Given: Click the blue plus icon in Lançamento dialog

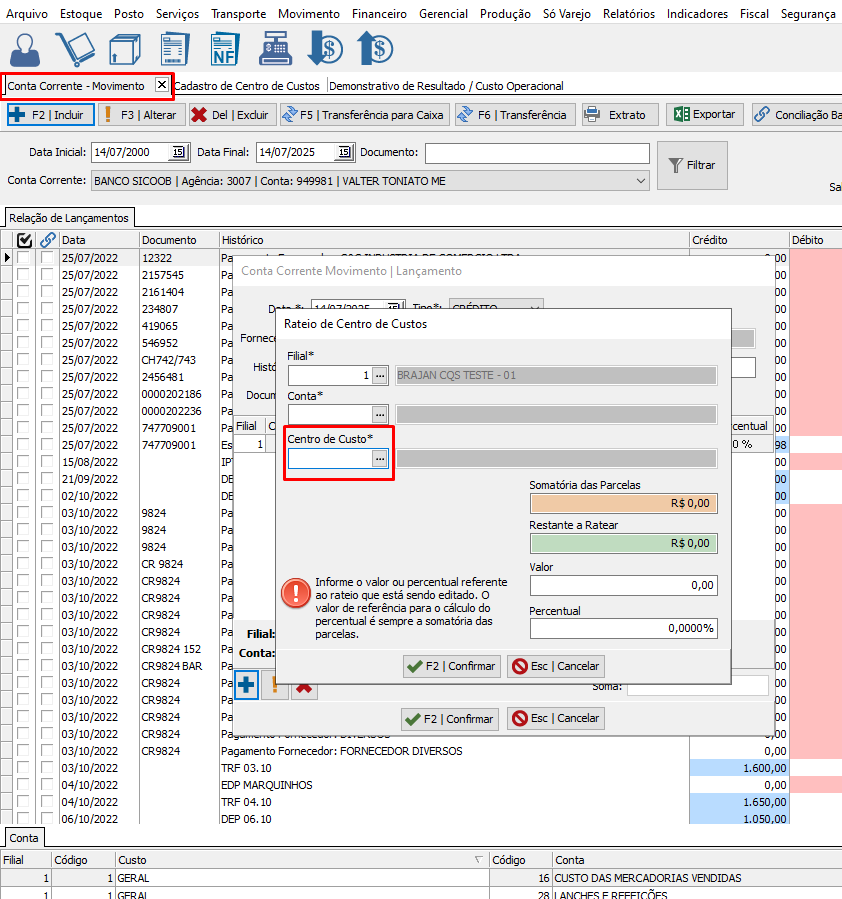Looking at the screenshot, I should pos(246,686).
